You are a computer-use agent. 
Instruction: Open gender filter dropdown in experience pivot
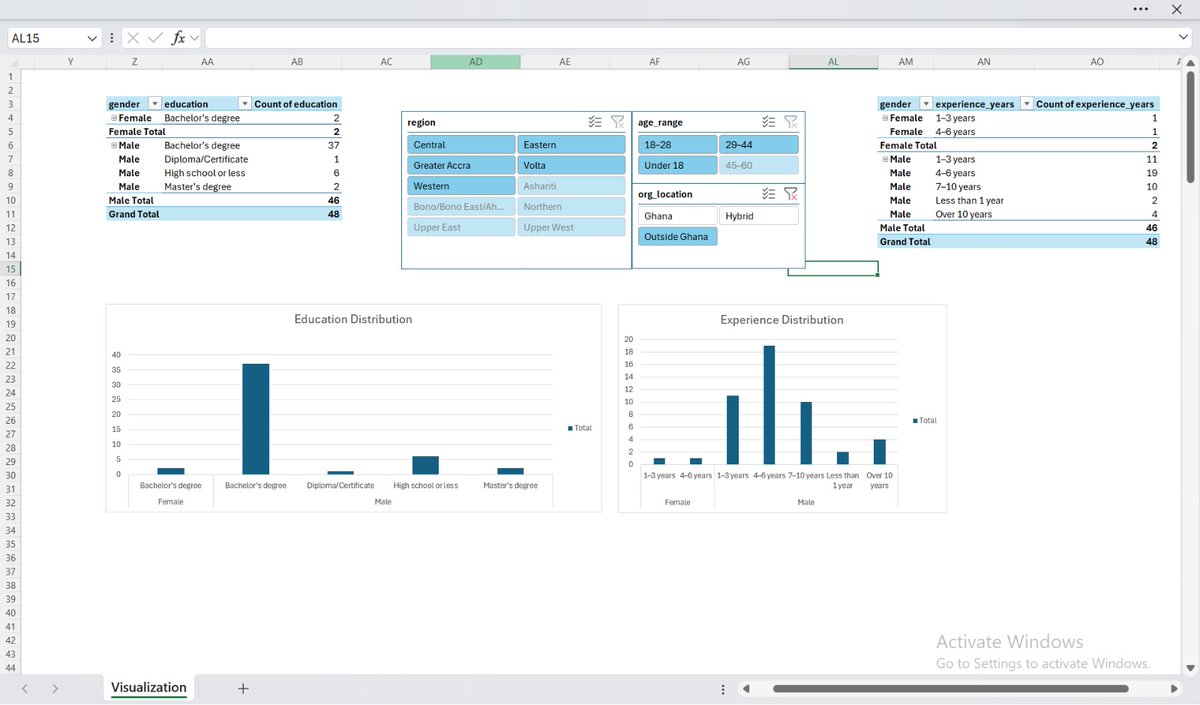(x=925, y=104)
